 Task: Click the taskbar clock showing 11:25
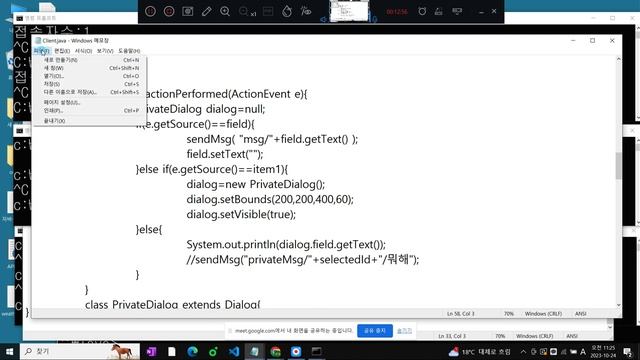coord(603,351)
